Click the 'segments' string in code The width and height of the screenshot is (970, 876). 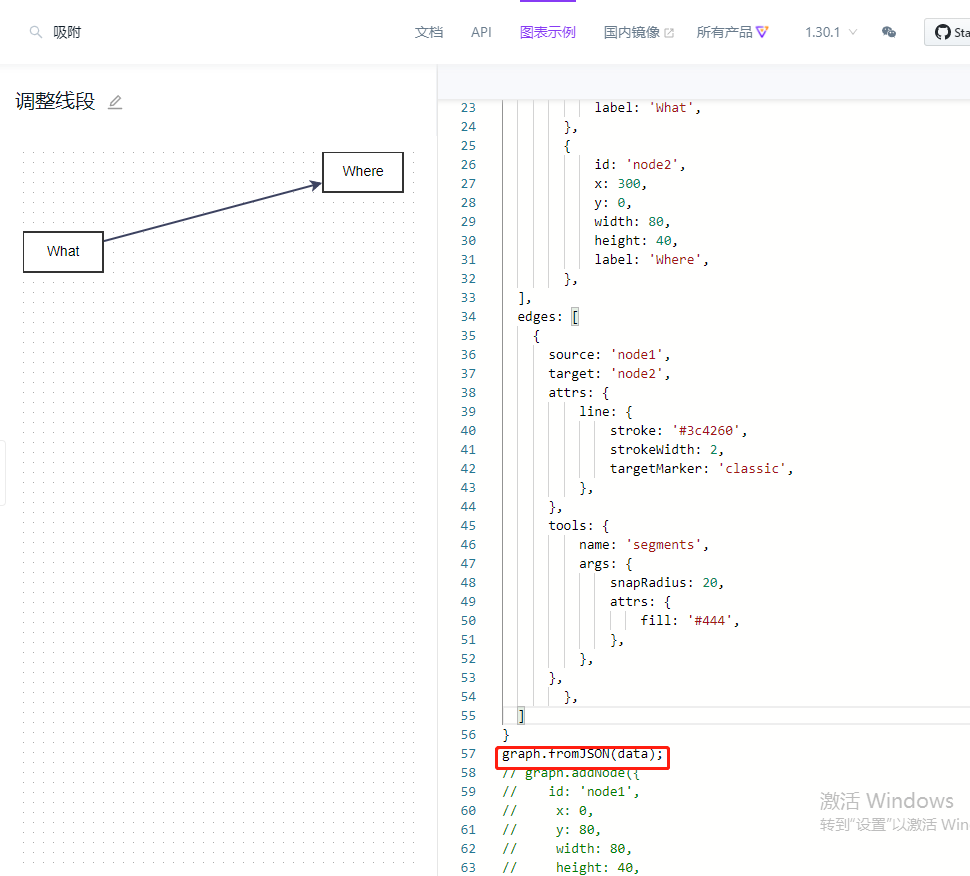coord(663,545)
